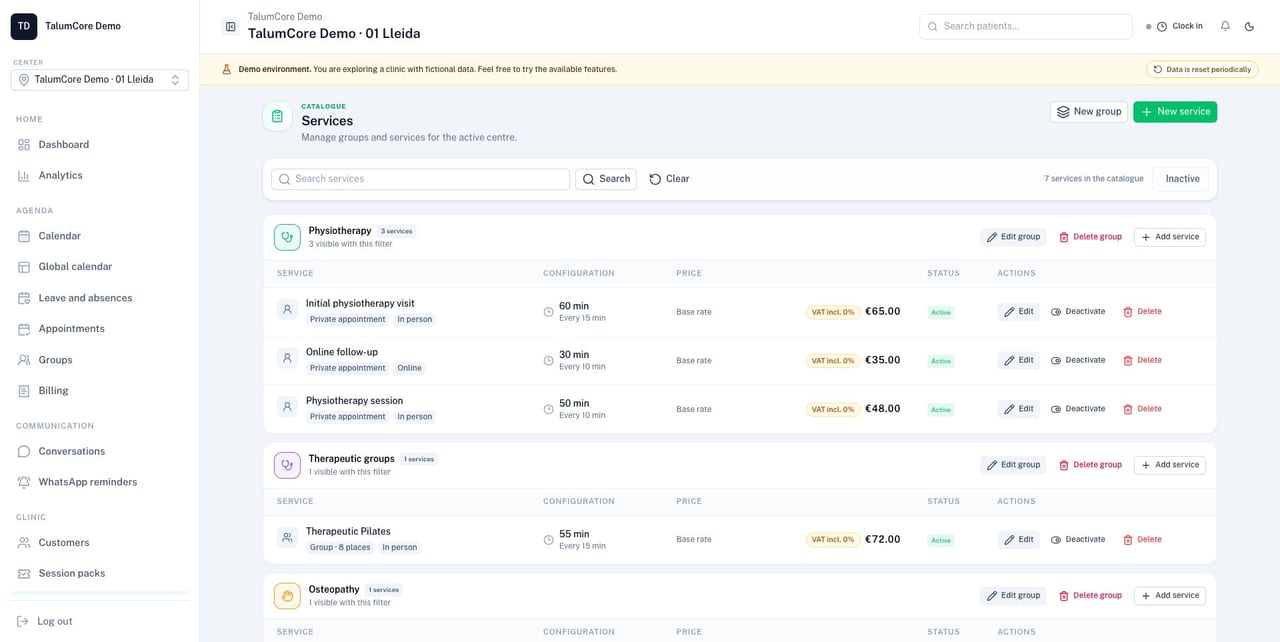
Task: Open Groups in the sidebar
Action: pyautogui.click(x=55, y=360)
